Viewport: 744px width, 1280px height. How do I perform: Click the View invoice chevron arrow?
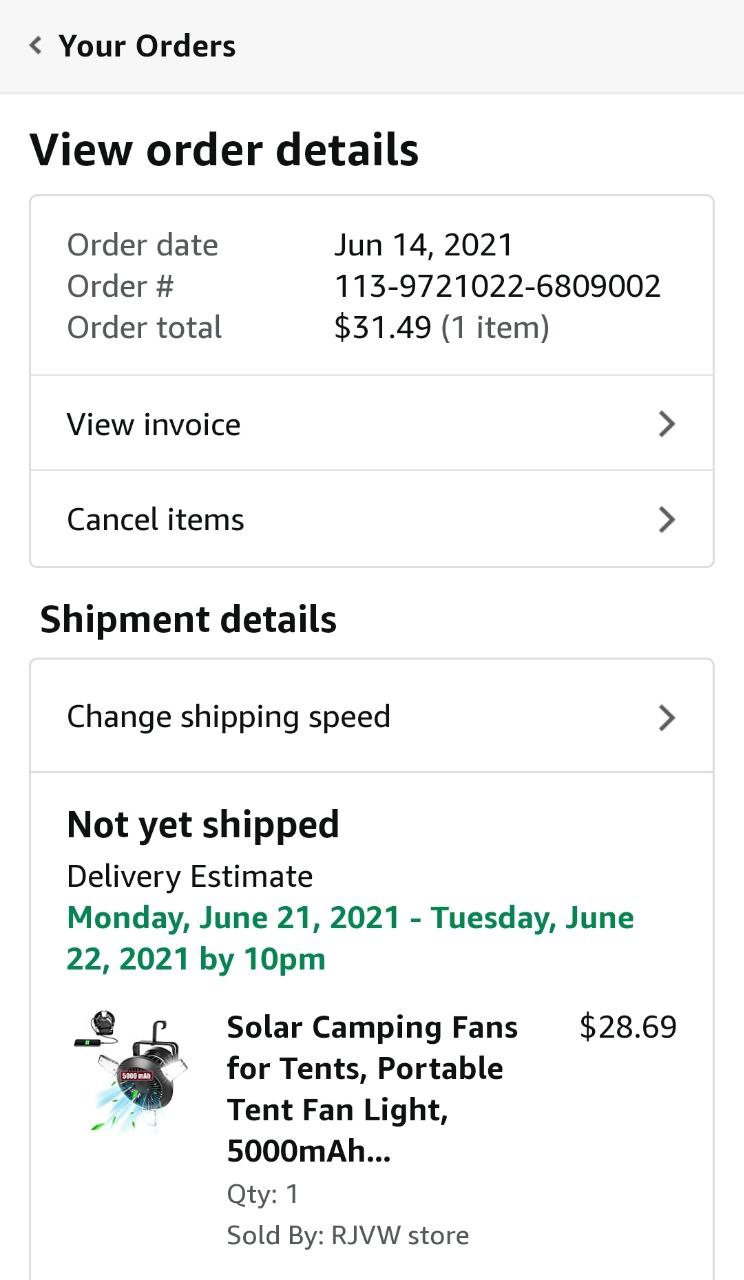pyautogui.click(x=667, y=424)
